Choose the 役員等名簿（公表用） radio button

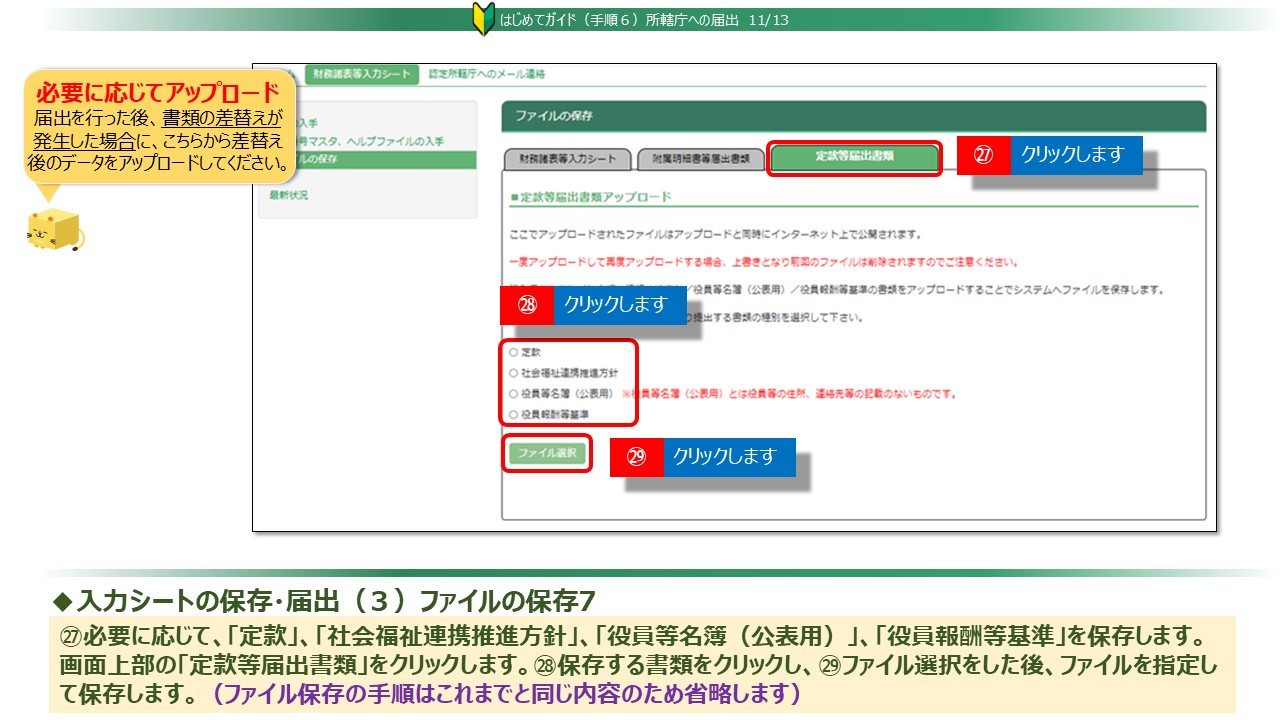click(x=514, y=394)
